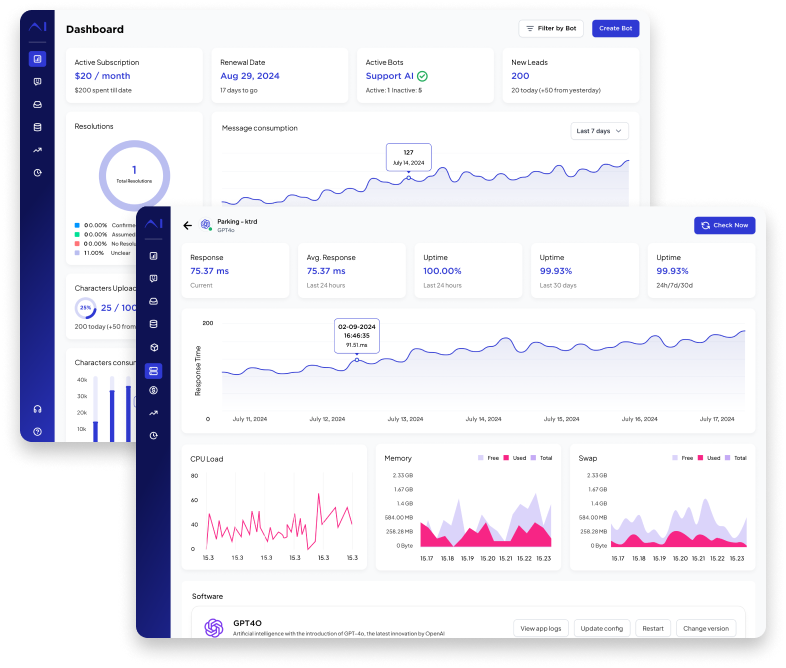Click green checkmark beside Support AI
The image size is (786, 668).
(x=423, y=76)
